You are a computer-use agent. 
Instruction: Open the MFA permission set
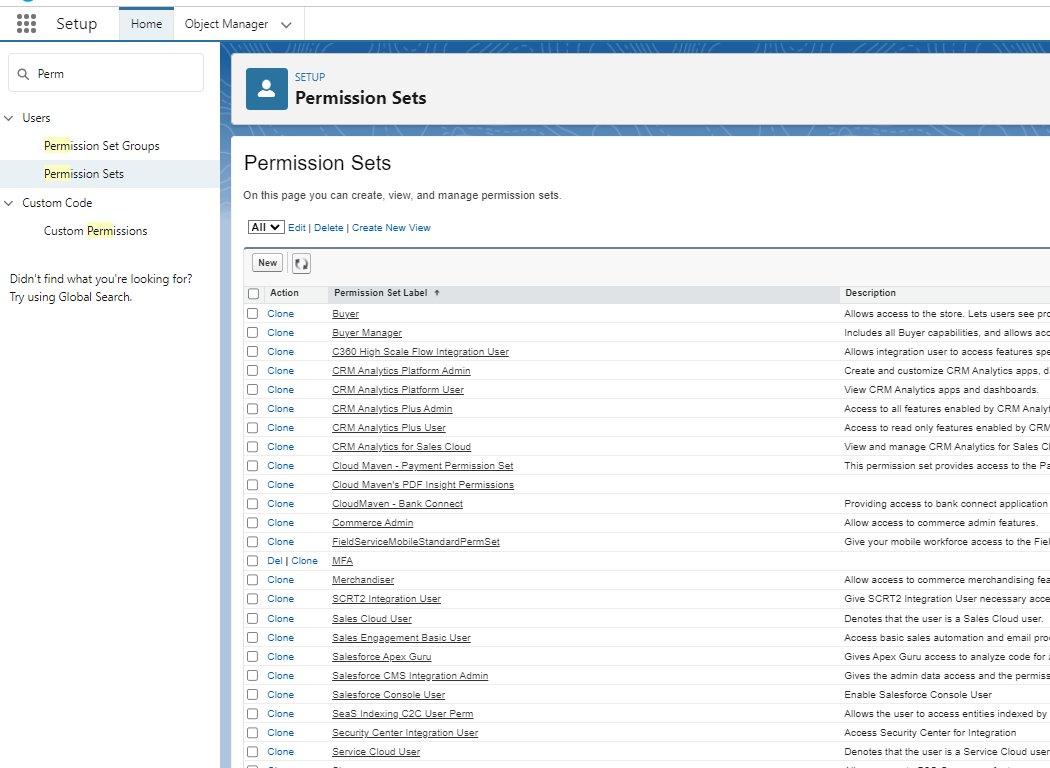click(342, 561)
